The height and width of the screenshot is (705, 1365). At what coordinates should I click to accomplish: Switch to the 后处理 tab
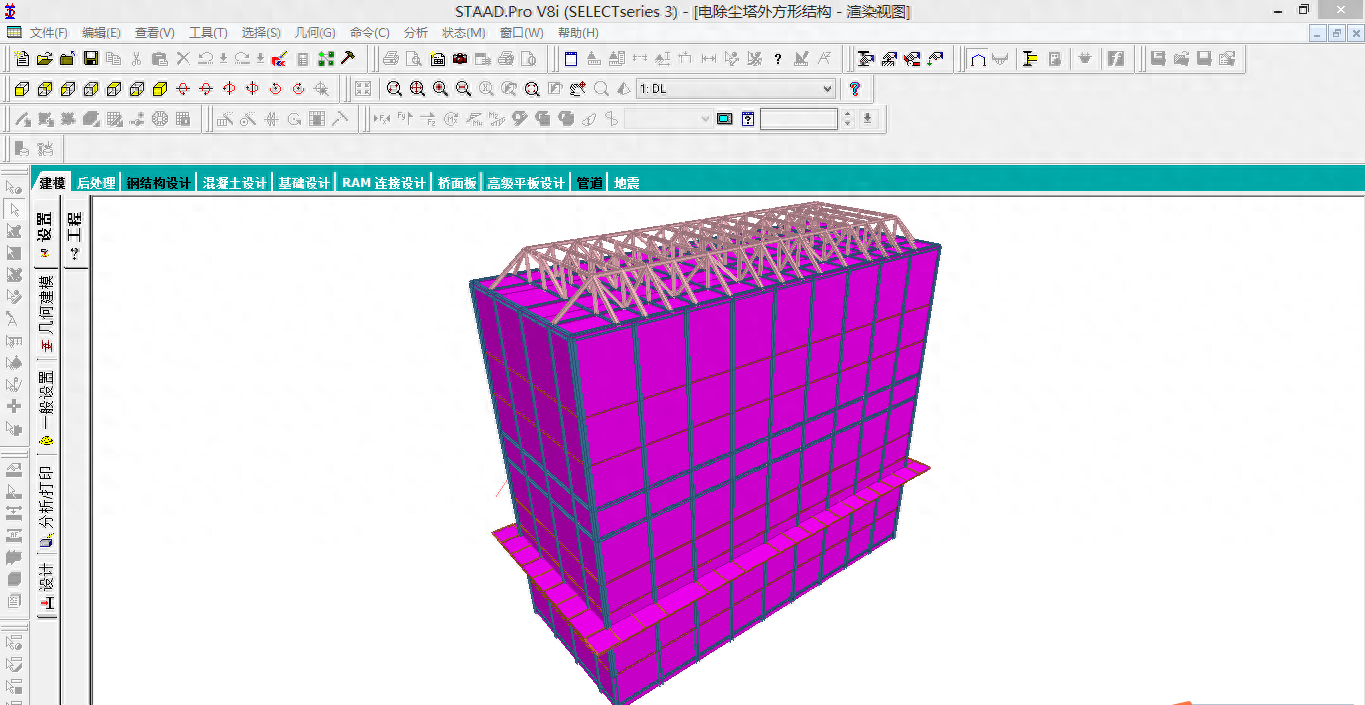coord(96,183)
